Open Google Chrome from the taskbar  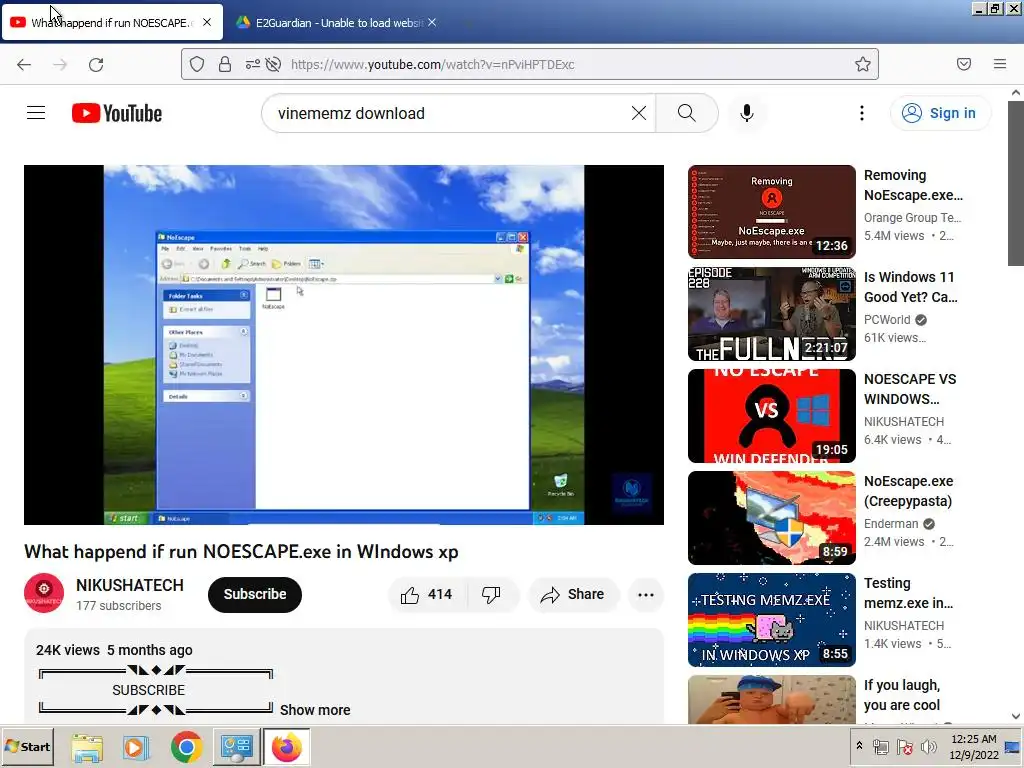click(x=186, y=747)
